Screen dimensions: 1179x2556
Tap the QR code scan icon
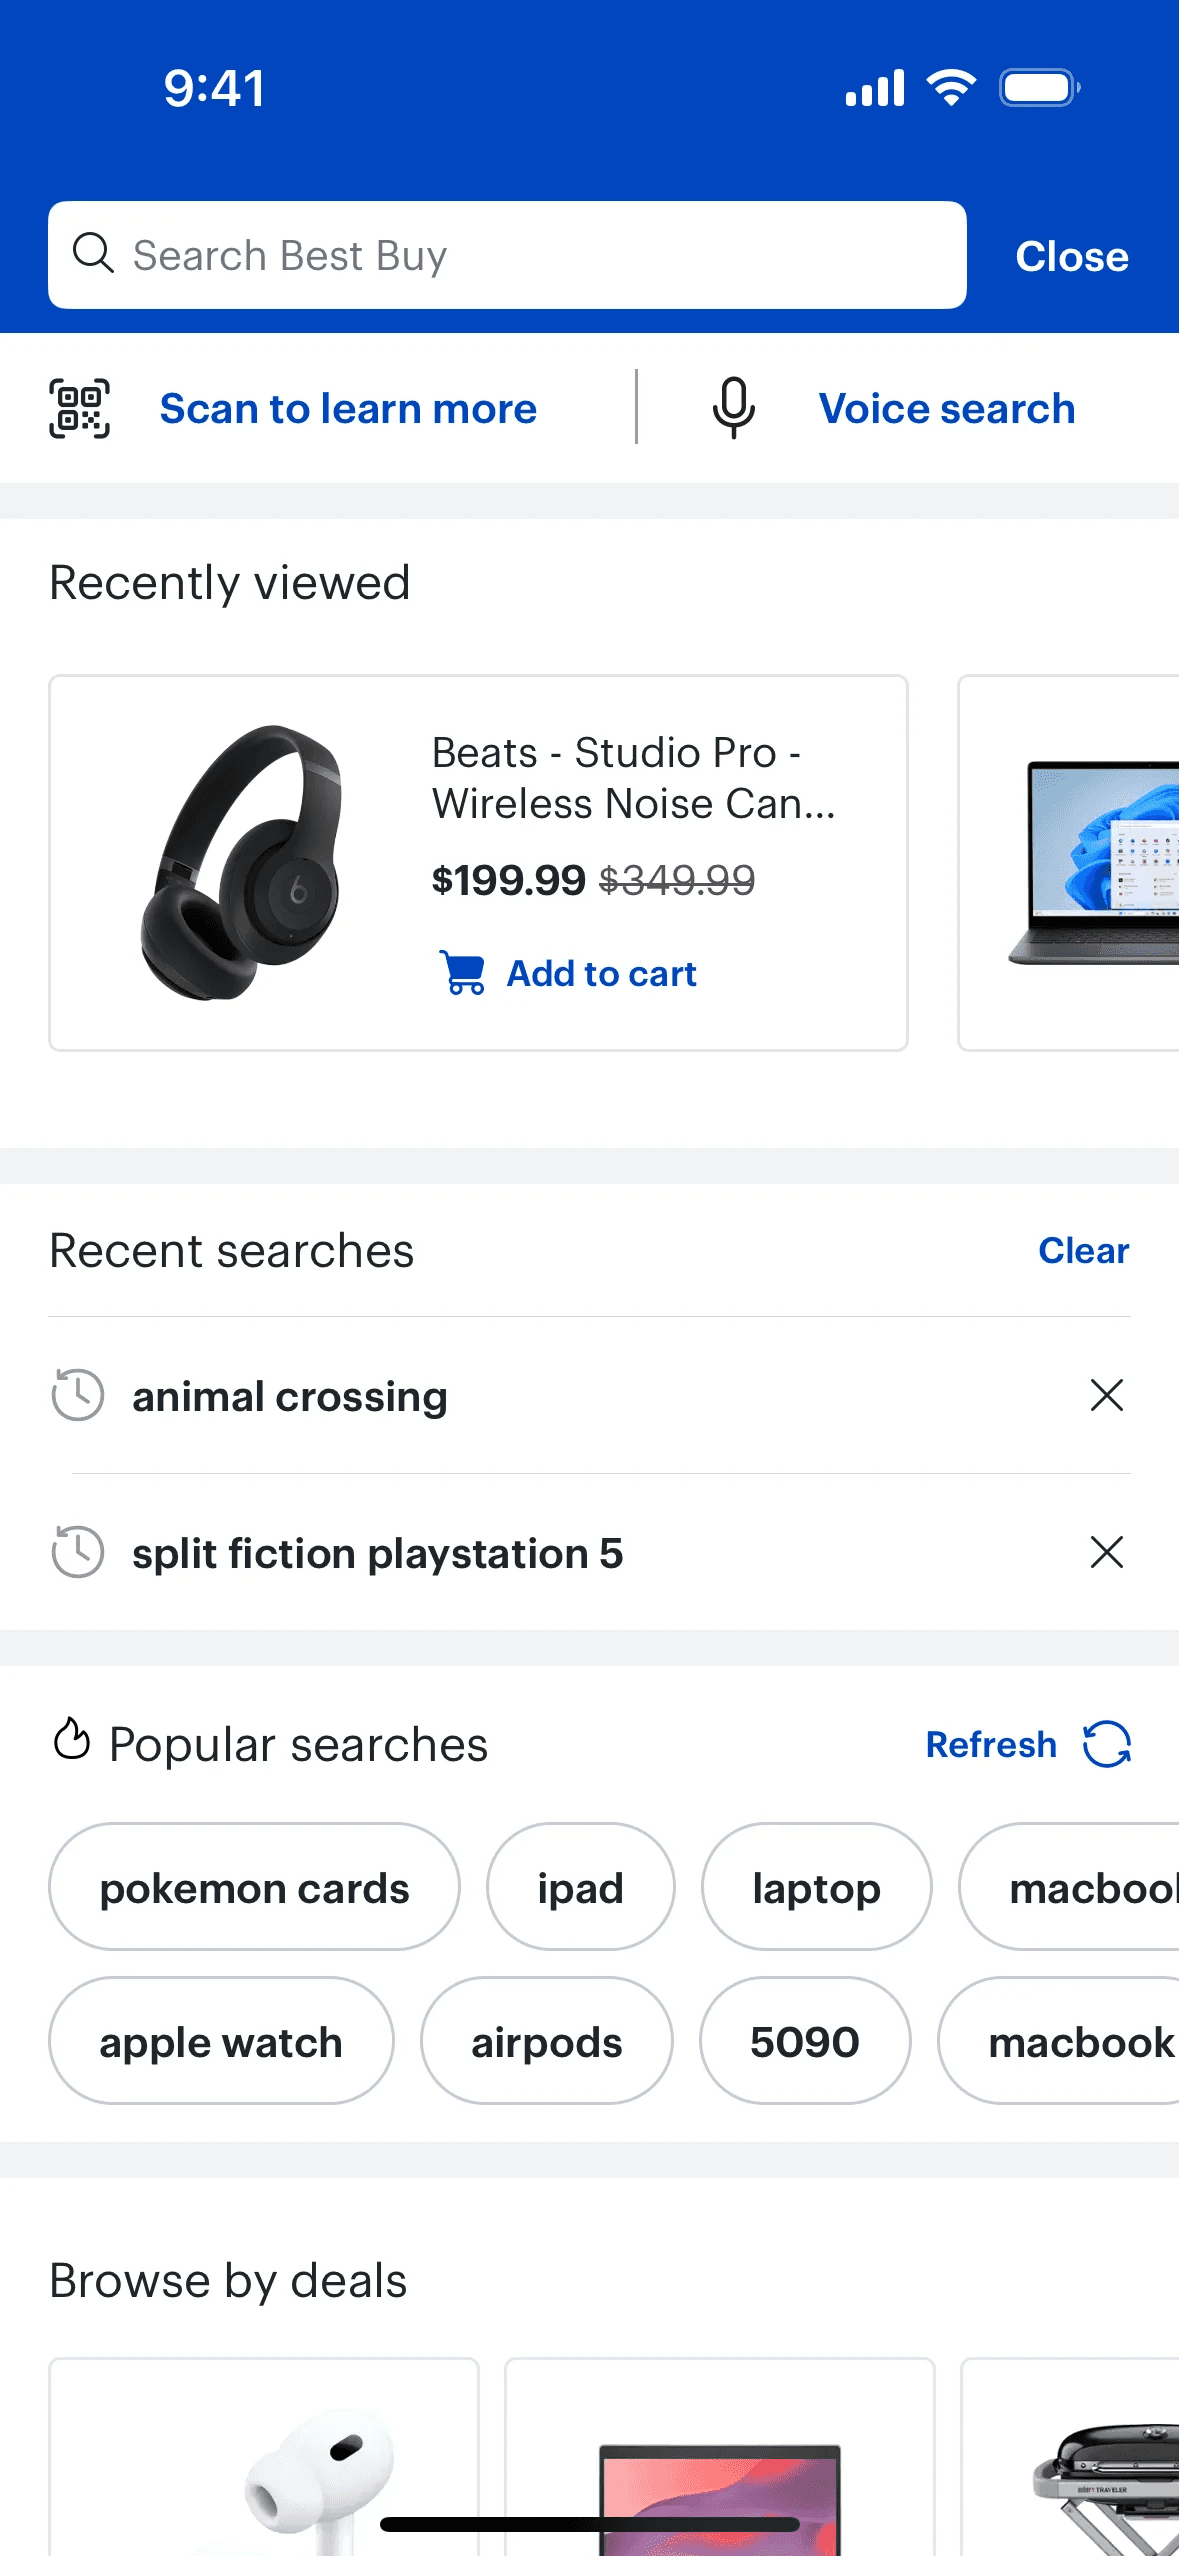tap(80, 409)
